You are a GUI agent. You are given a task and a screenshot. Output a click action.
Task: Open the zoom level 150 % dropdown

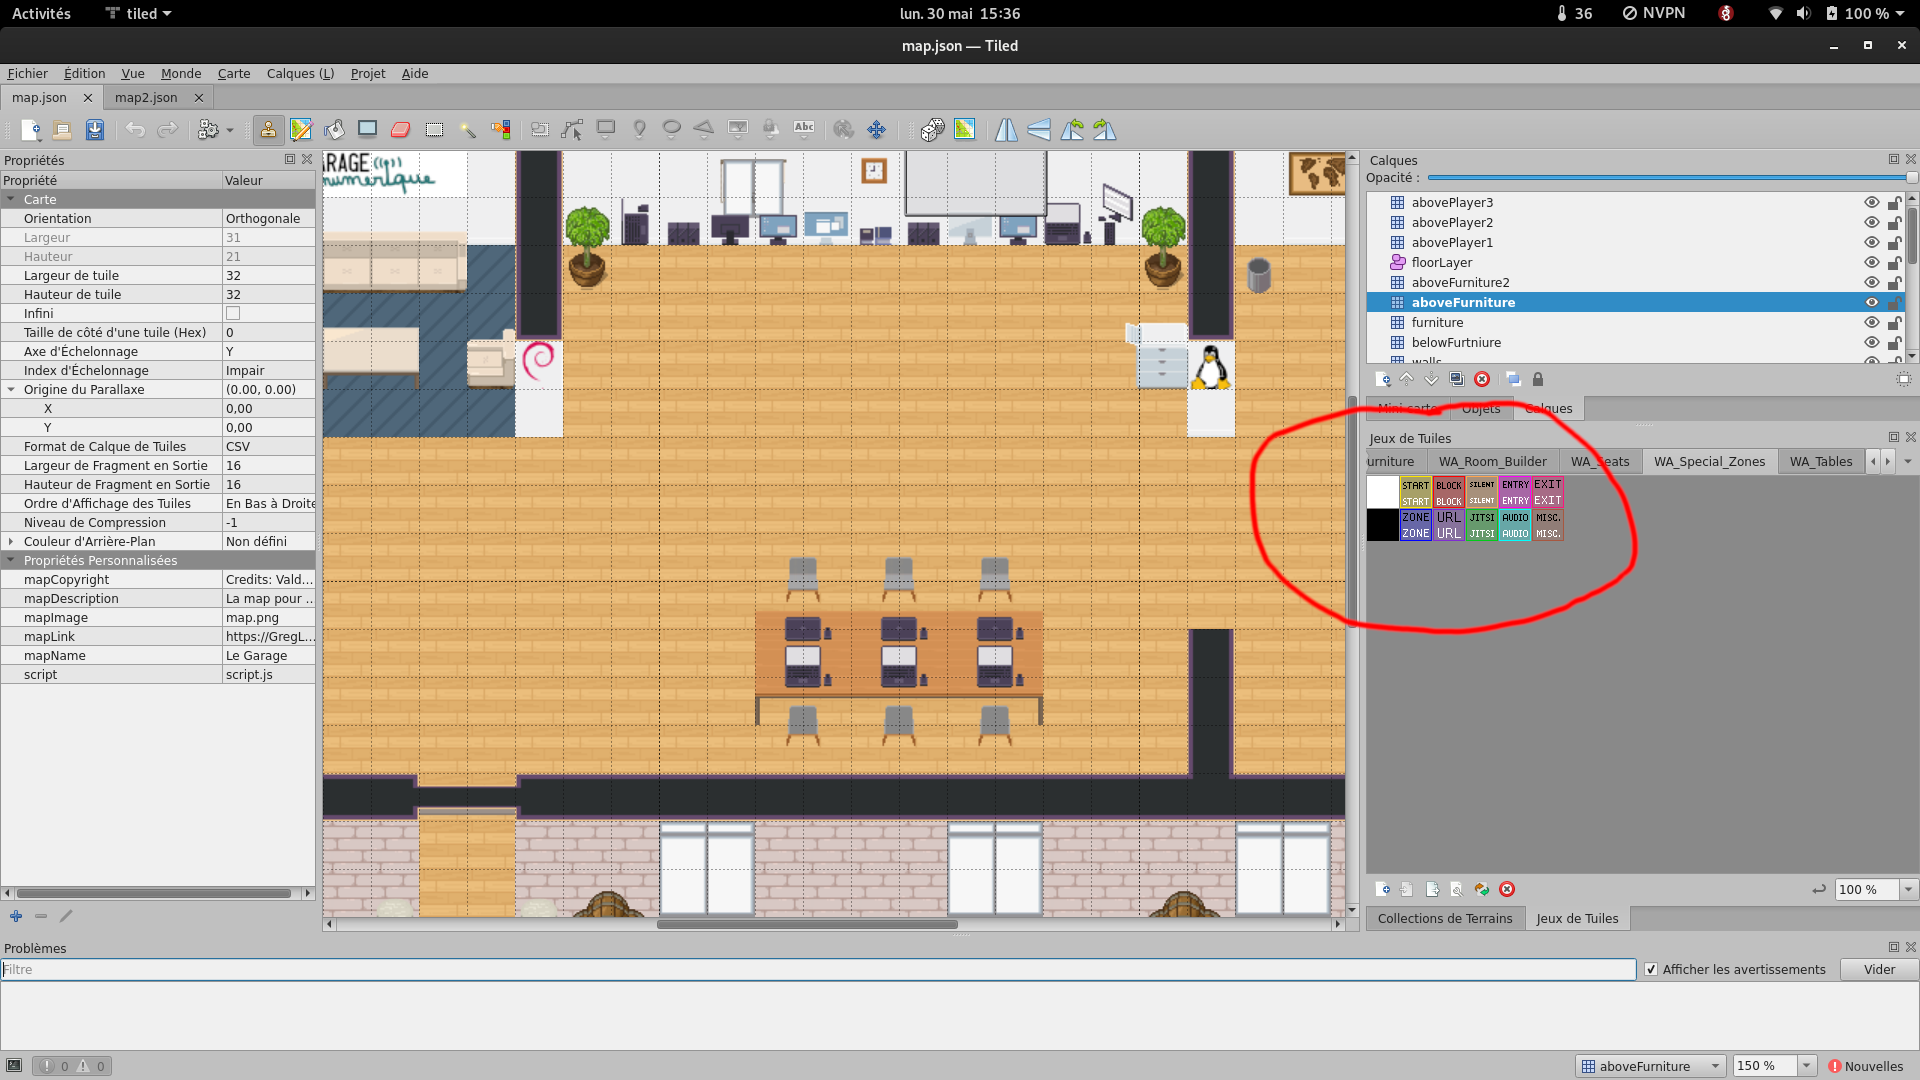[1807, 1066]
